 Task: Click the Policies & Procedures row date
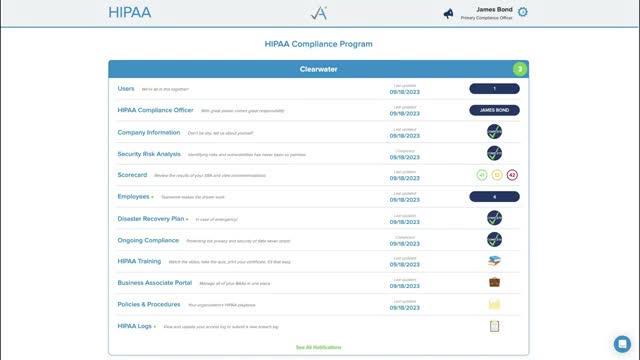[x=404, y=308]
